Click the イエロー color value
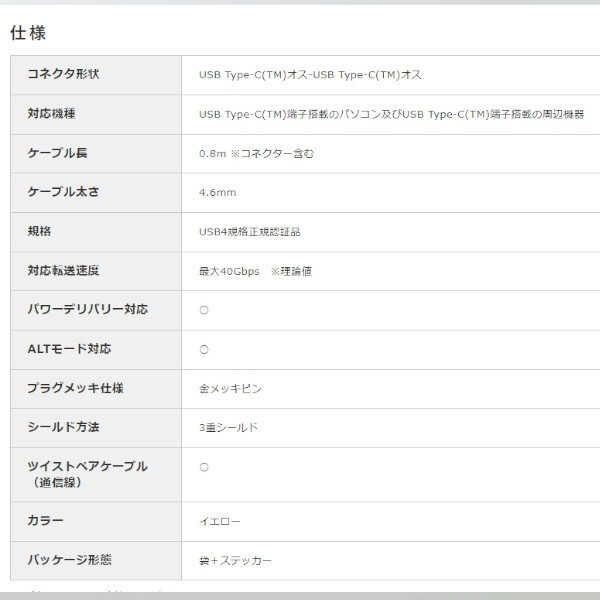The height and width of the screenshot is (600, 600). pyautogui.click(x=220, y=522)
